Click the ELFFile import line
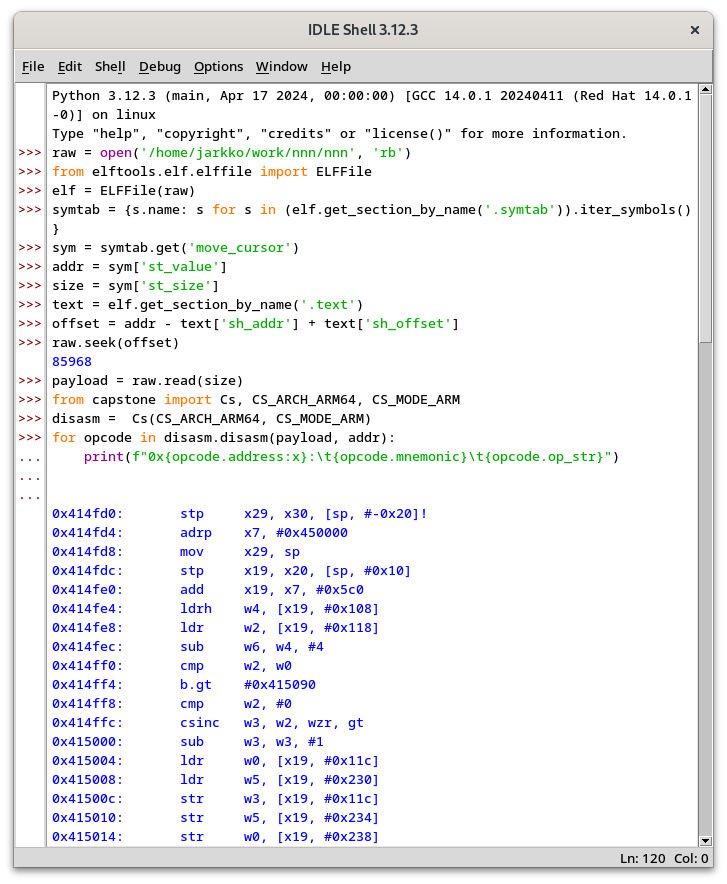 [212, 171]
